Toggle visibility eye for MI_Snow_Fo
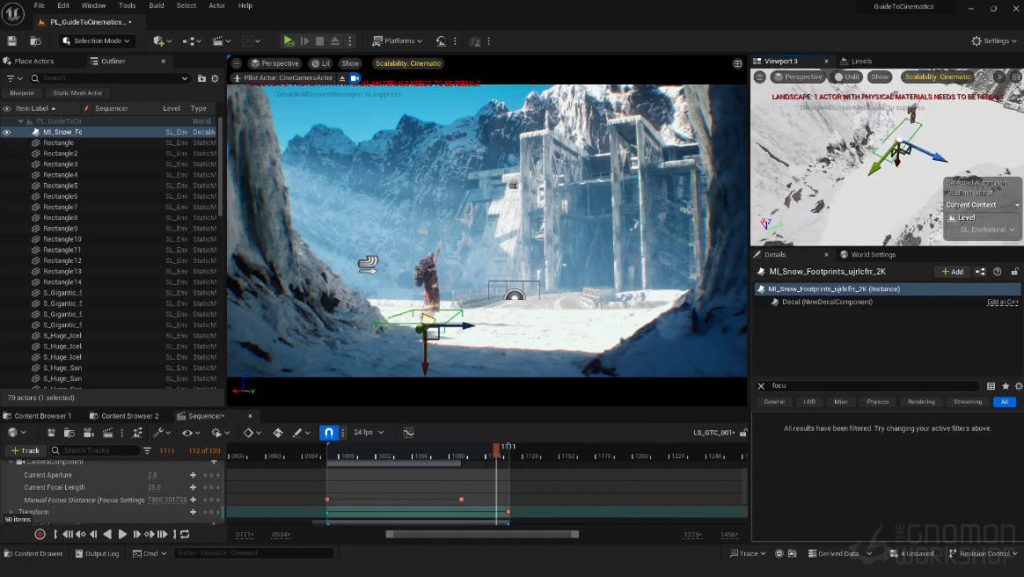Screen dimensions: 1024x577 click(7, 132)
